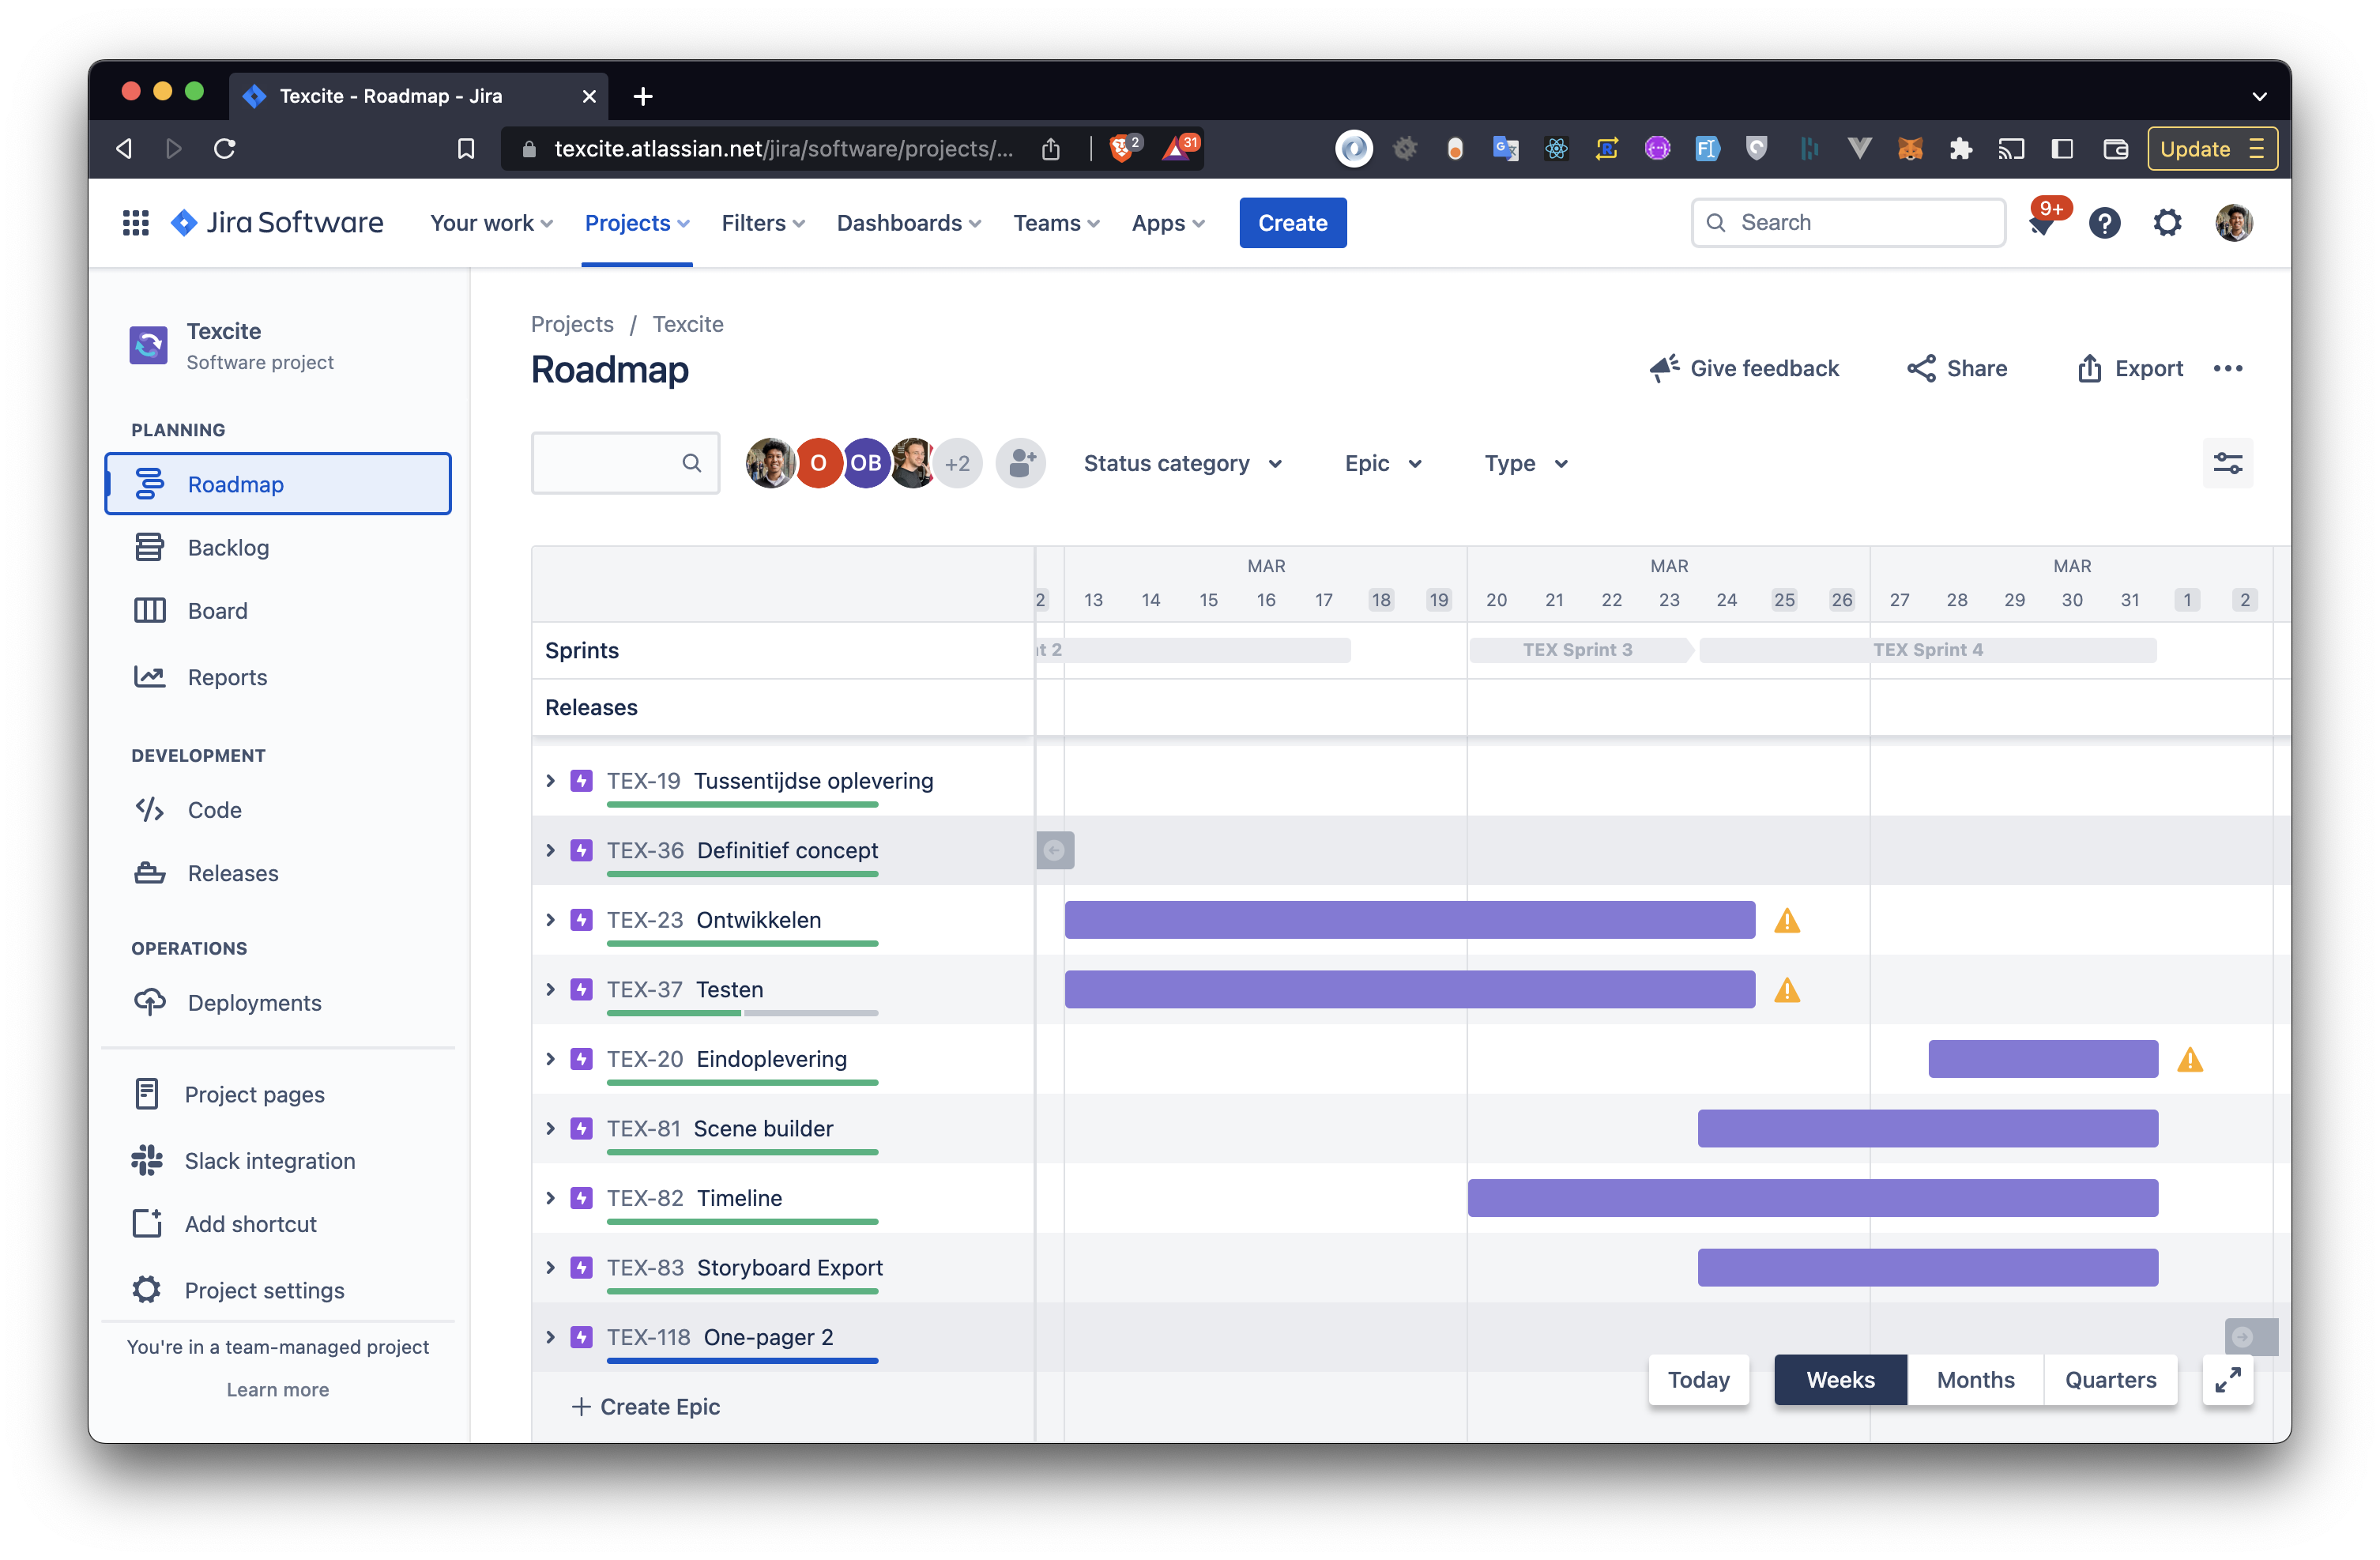2380x1560 pixels.
Task: Open the Jira app switcher grid
Action: click(136, 222)
